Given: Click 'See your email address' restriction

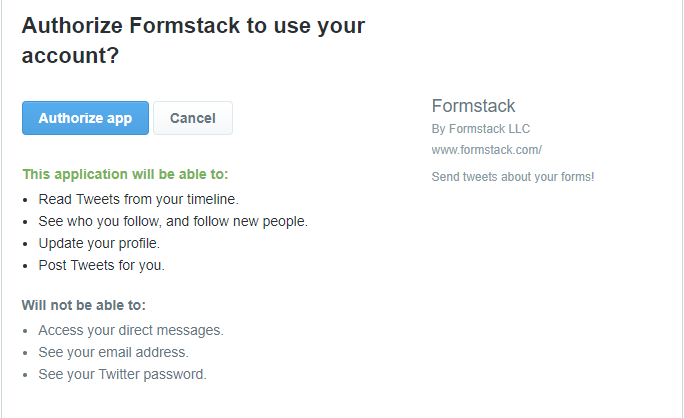Looking at the screenshot, I should pos(113,352).
